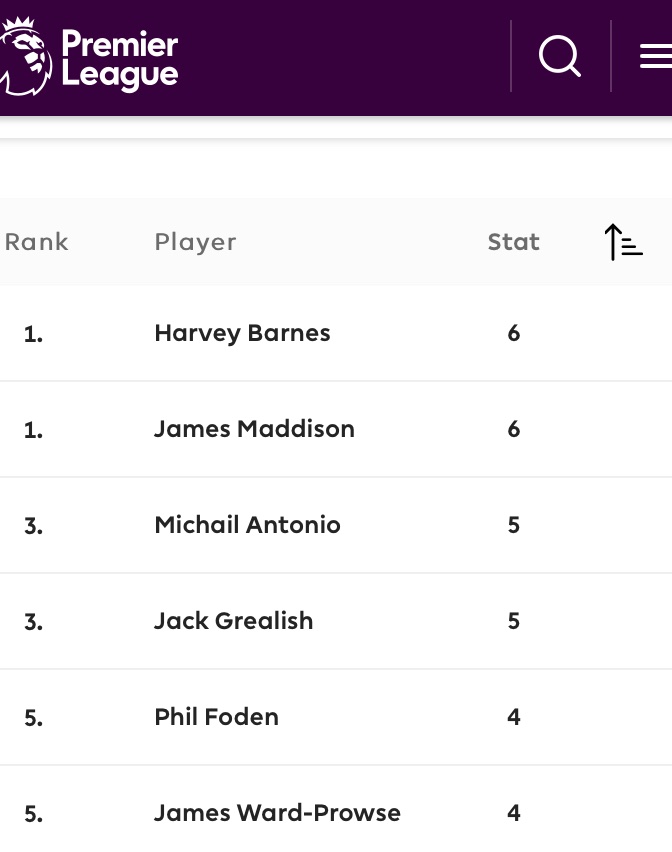Viewport: 672px width, 852px height.
Task: Select the Rank column header
Action: point(36,242)
